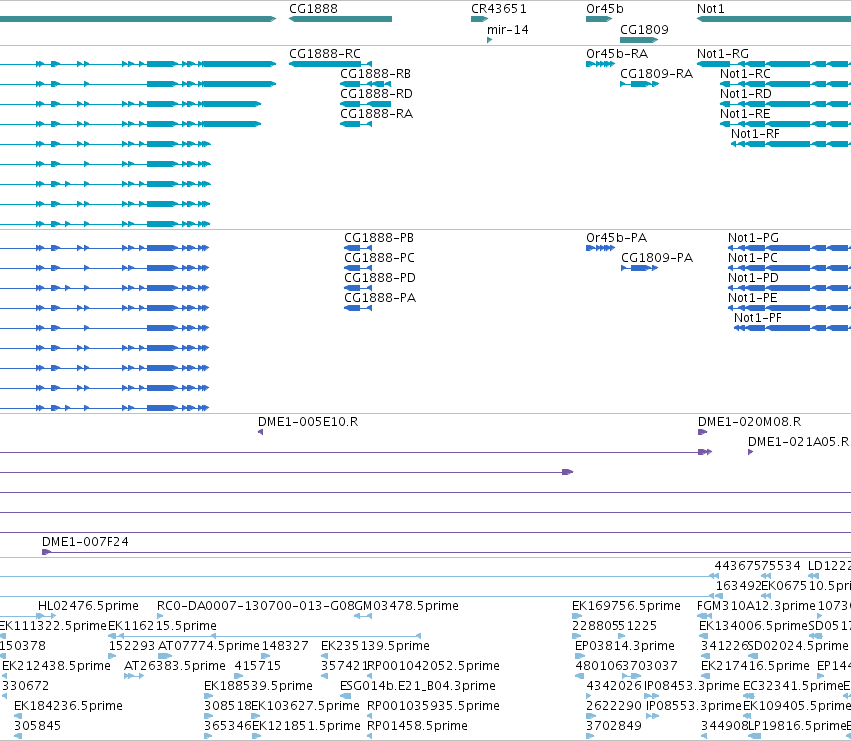This screenshot has width=851, height=741.
Task: Click the CG1809 gene bar
Action: (639, 40)
